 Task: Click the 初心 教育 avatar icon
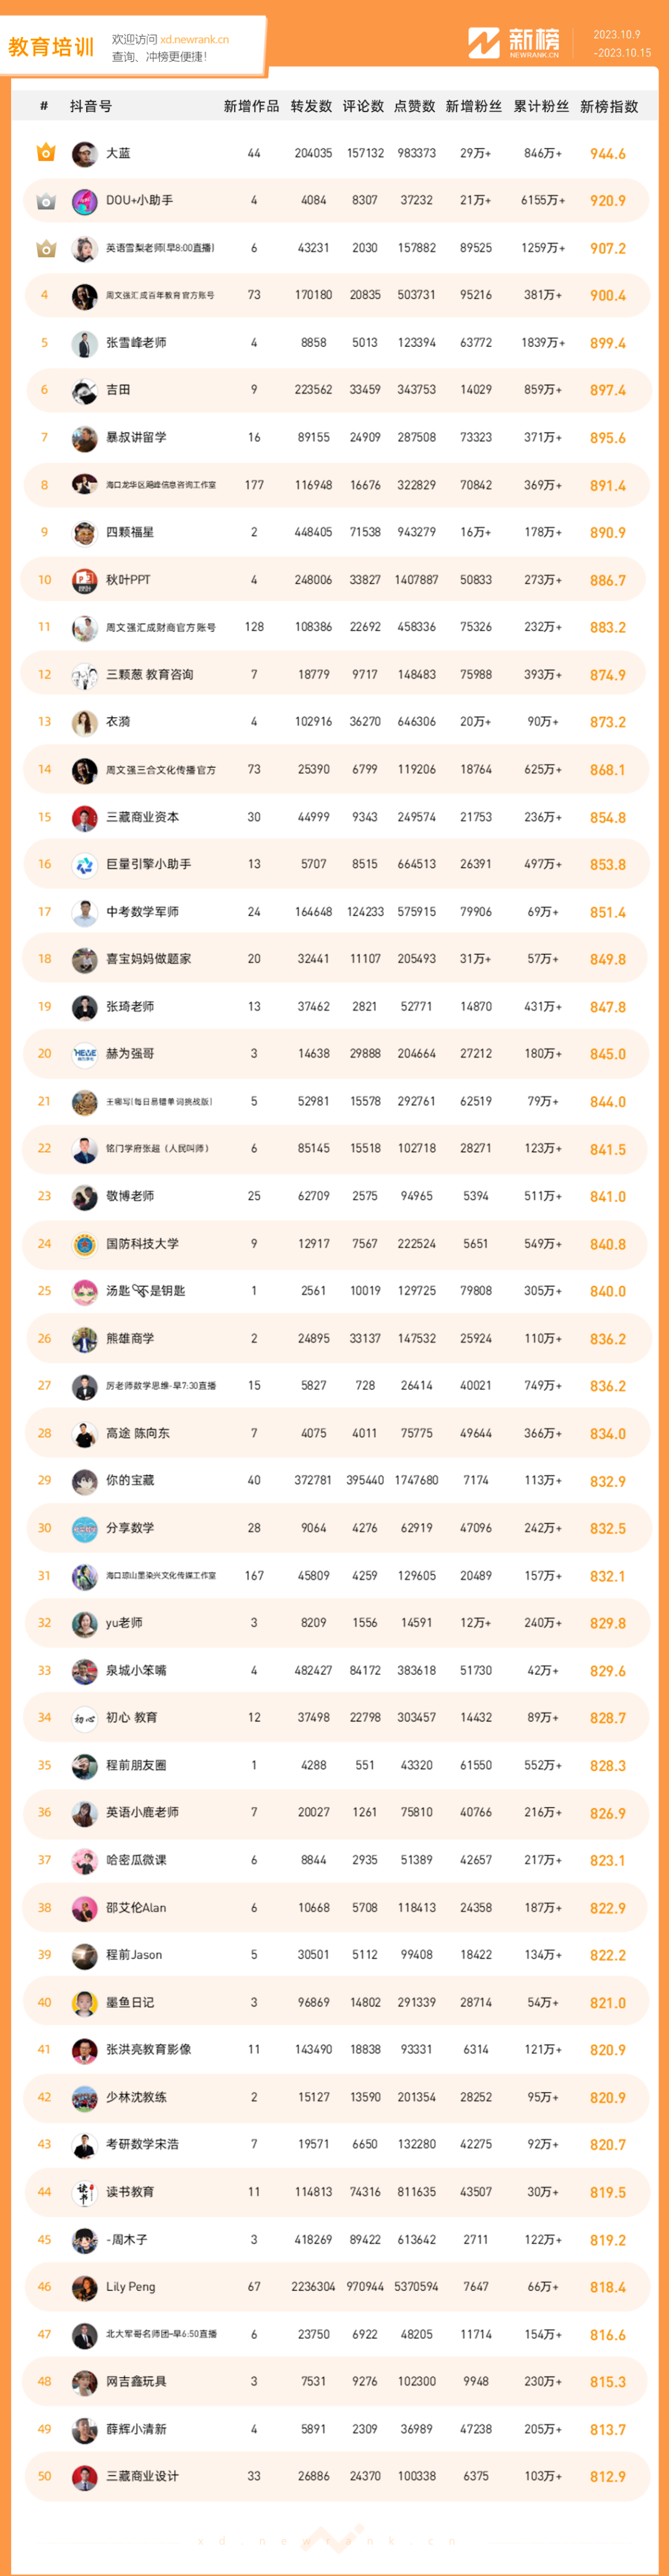(x=84, y=1718)
